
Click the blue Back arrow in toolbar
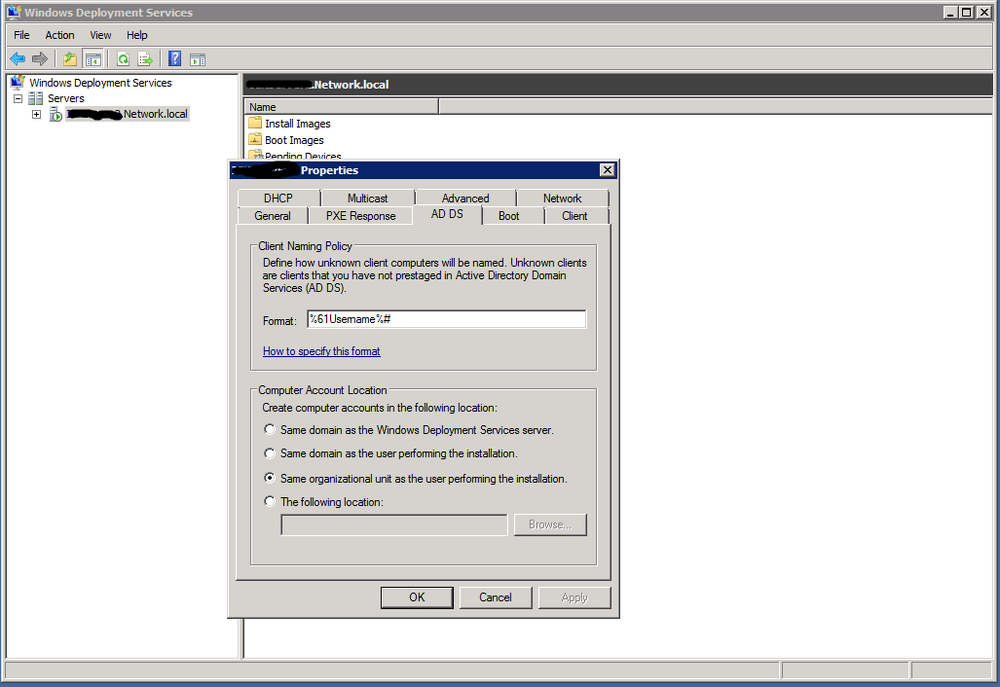click(x=18, y=59)
